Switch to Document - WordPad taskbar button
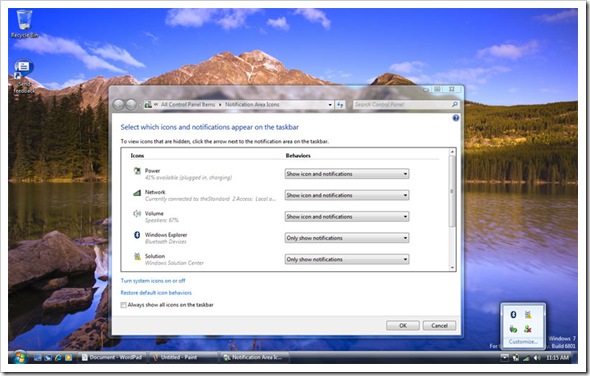This screenshot has height=376, width=590. [112, 357]
